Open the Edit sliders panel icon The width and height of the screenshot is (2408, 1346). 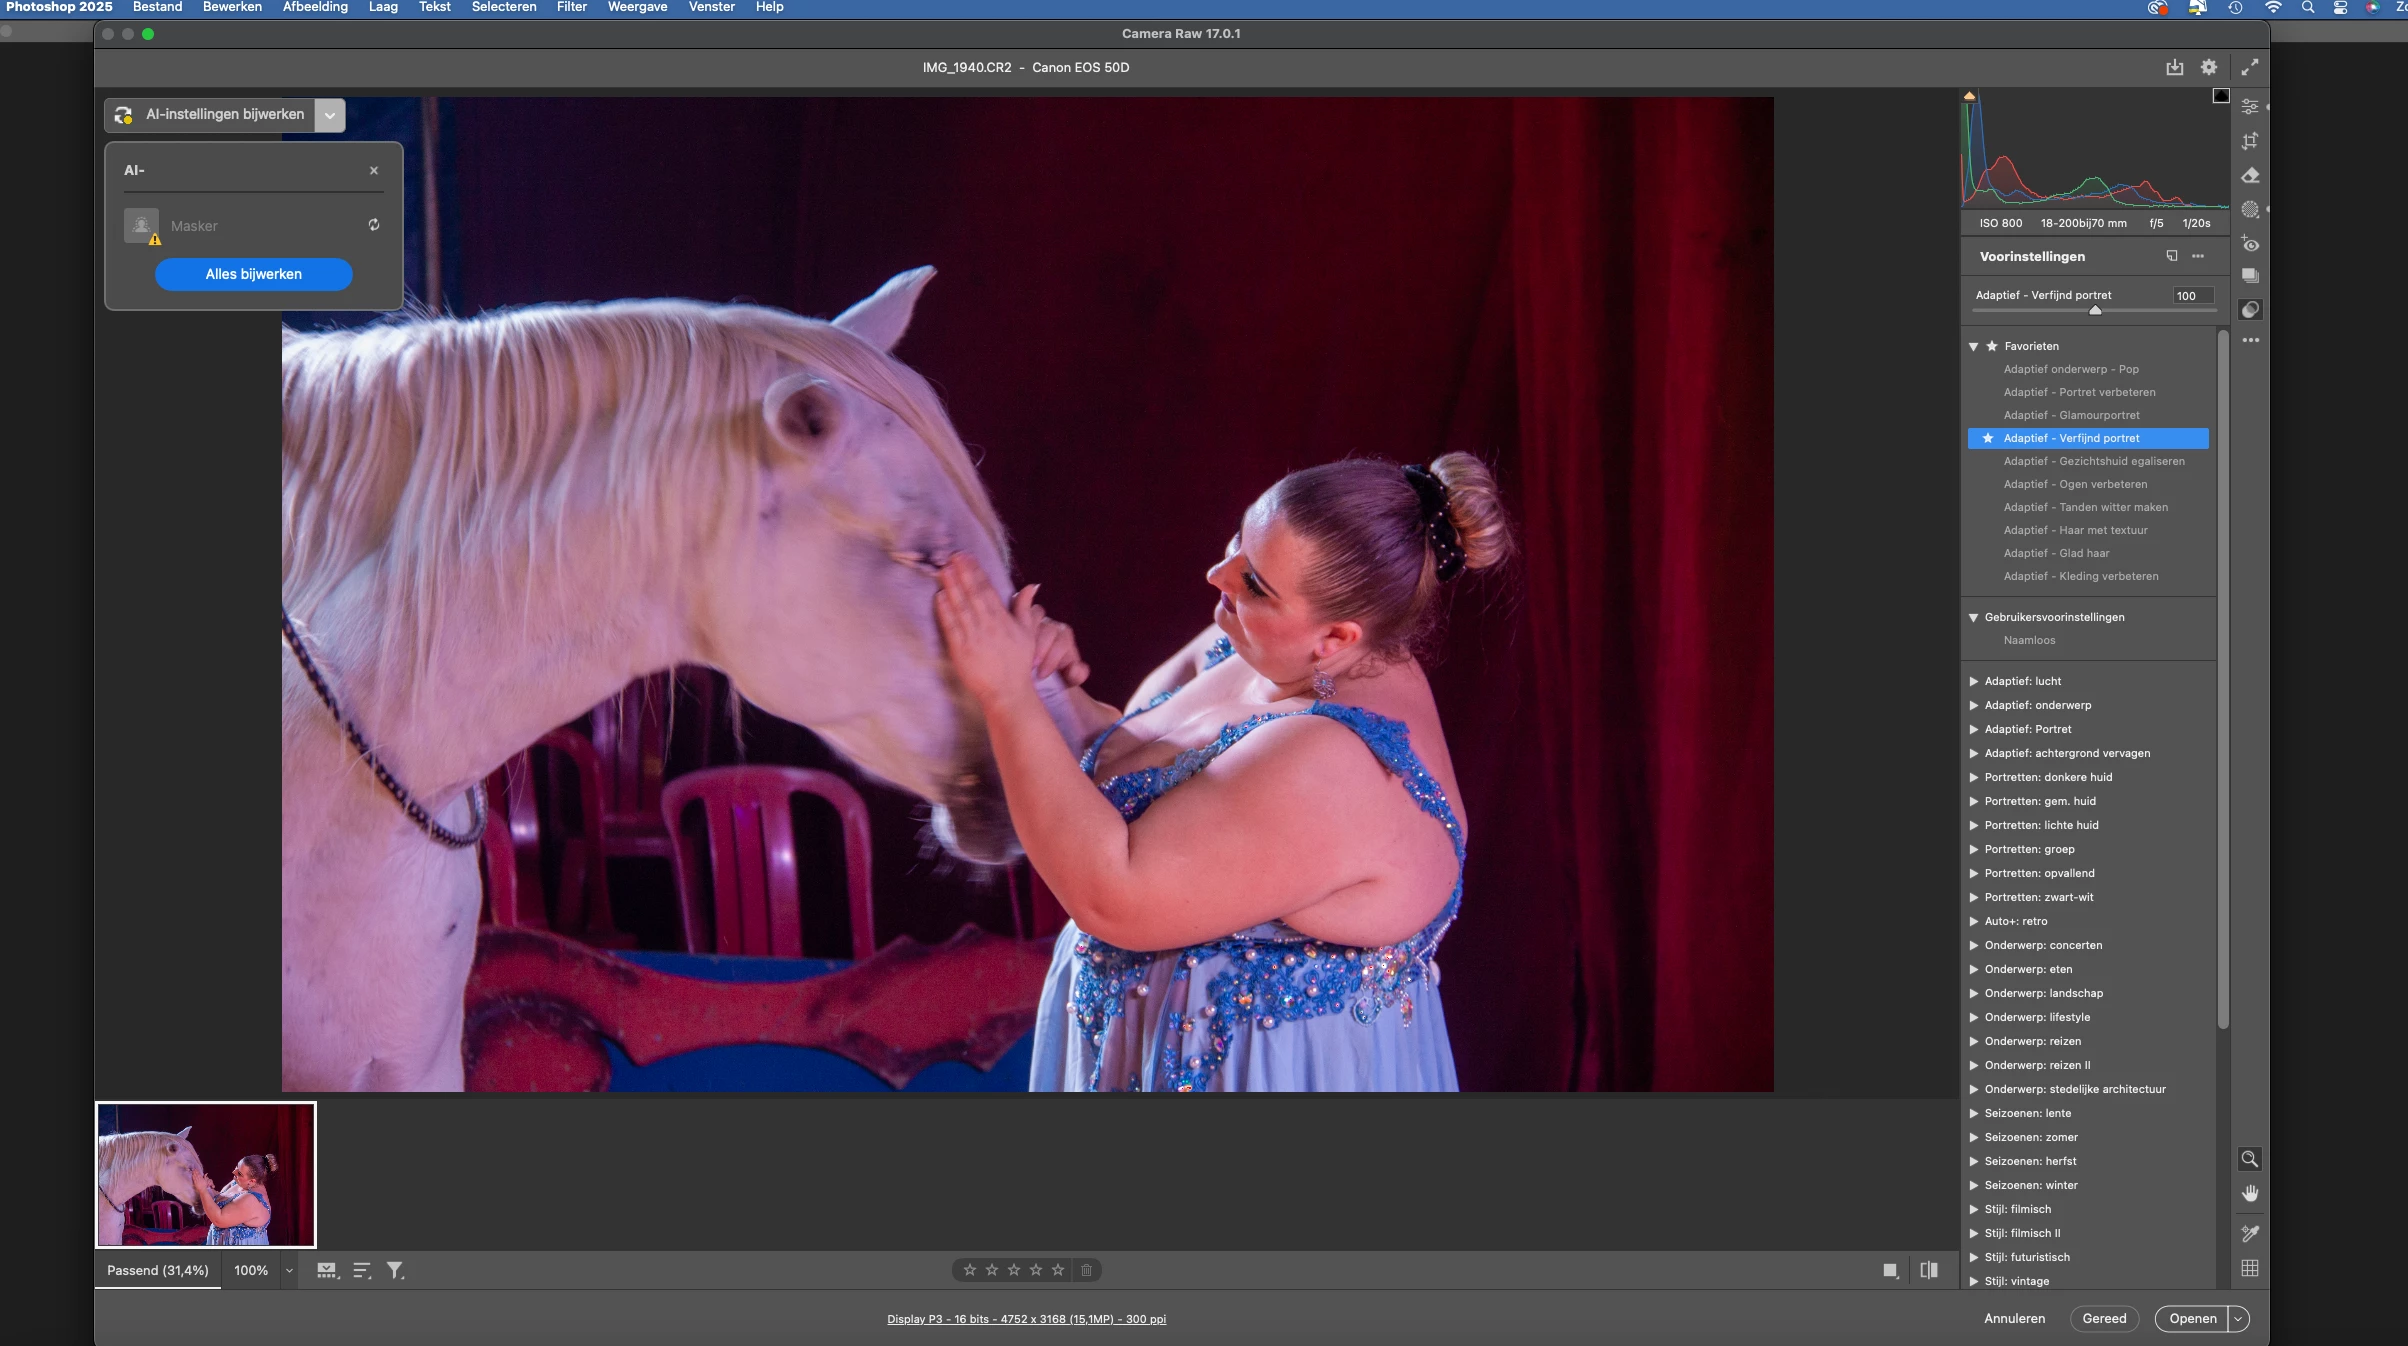click(x=2250, y=107)
